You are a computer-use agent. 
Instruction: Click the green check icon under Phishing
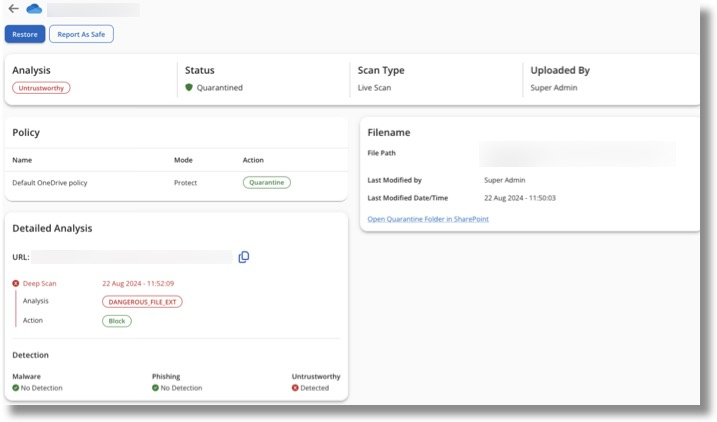156,388
